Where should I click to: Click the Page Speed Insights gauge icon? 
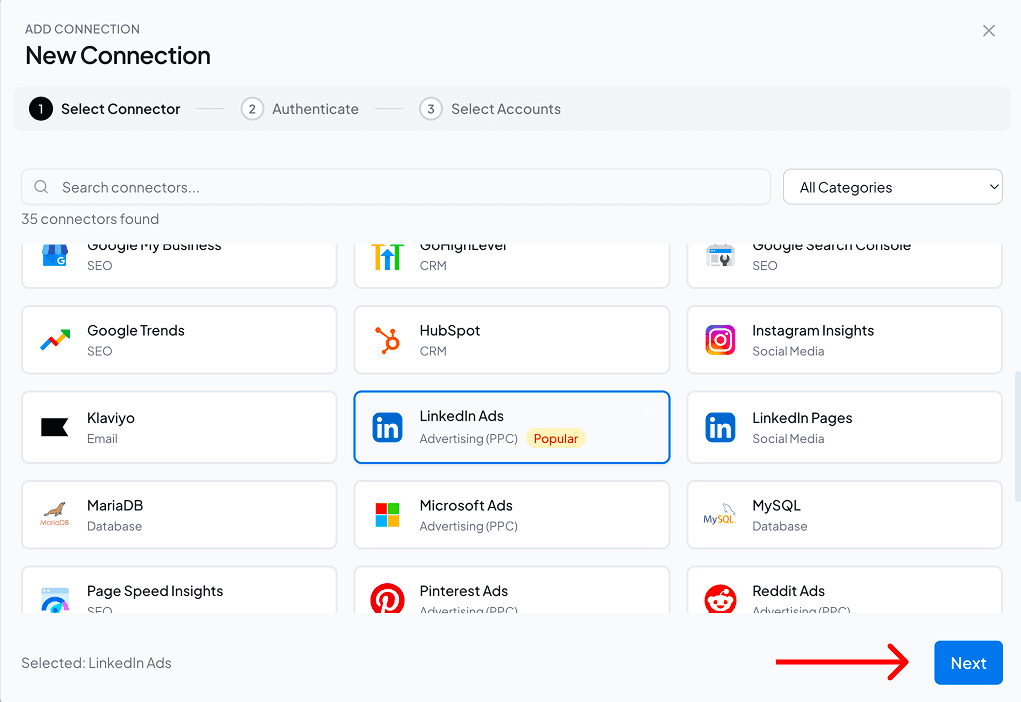click(x=55, y=600)
